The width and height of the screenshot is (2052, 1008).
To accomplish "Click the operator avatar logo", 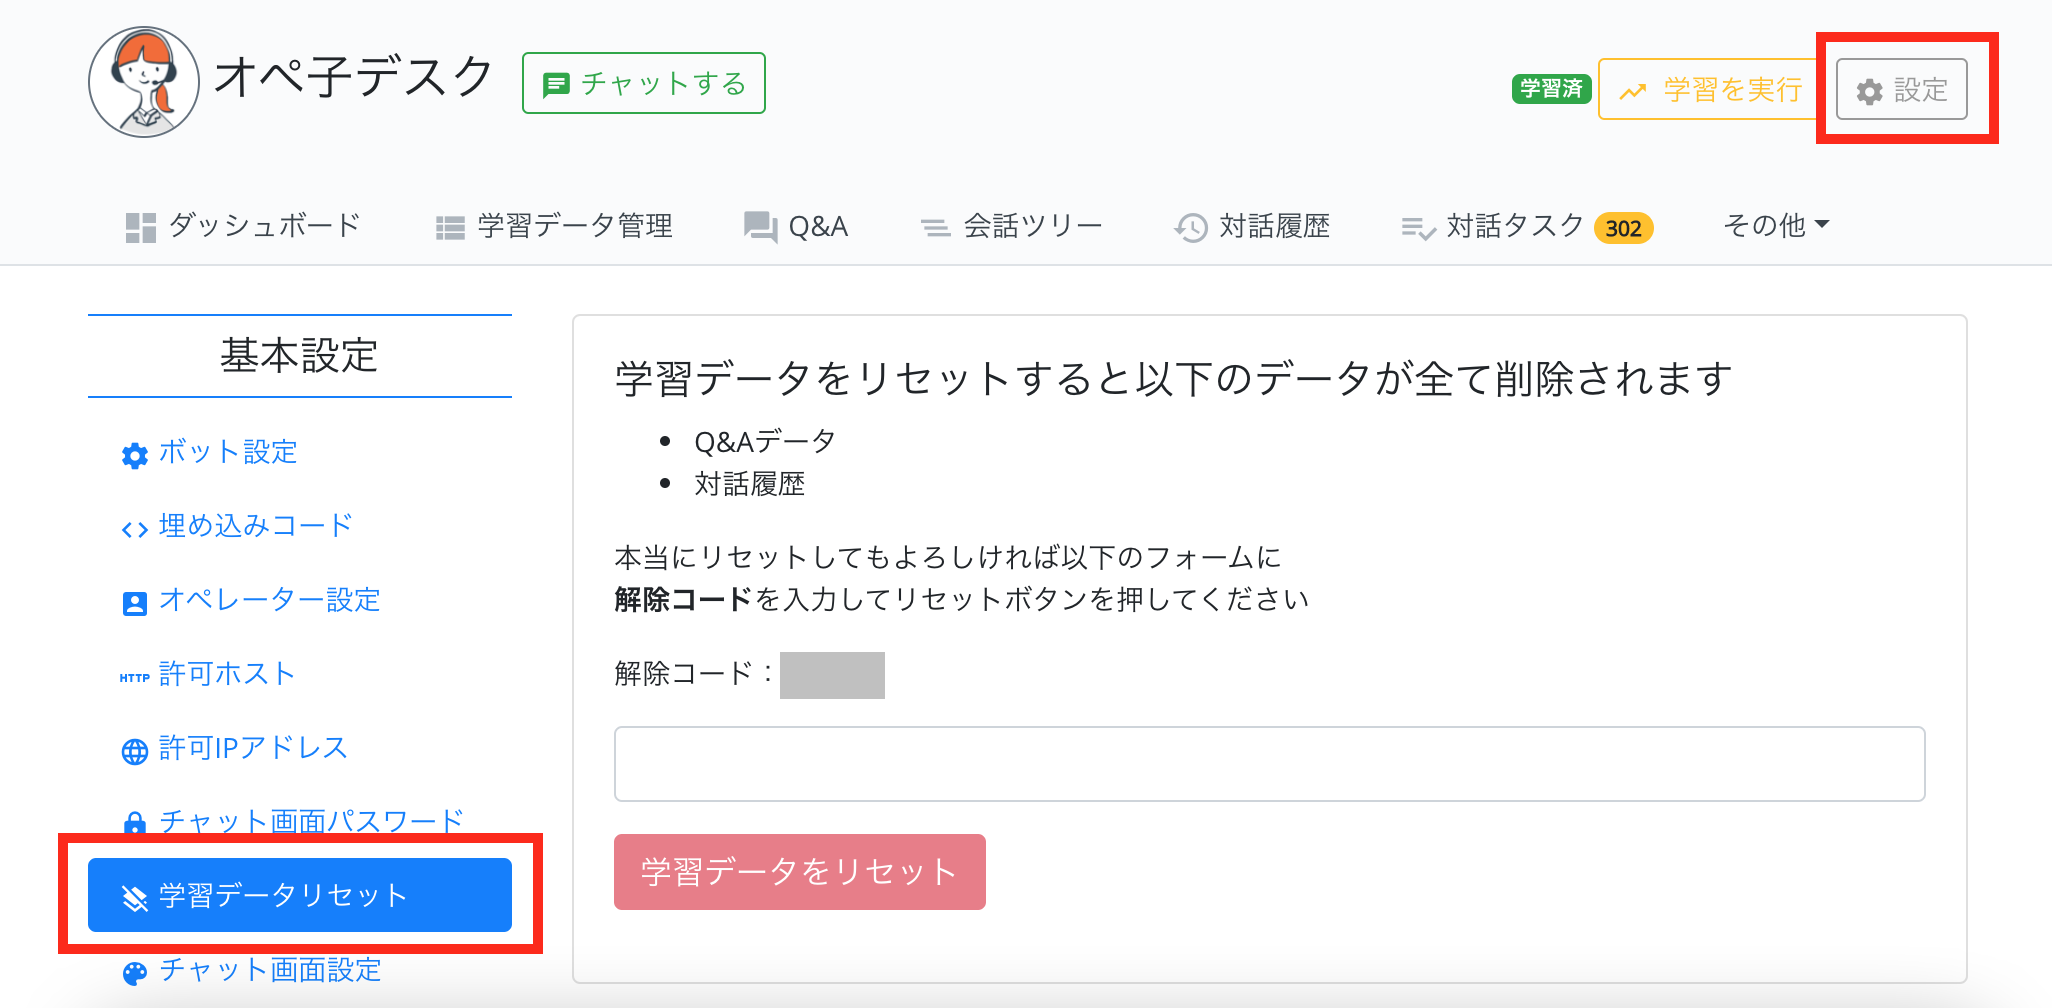I will coord(144,82).
